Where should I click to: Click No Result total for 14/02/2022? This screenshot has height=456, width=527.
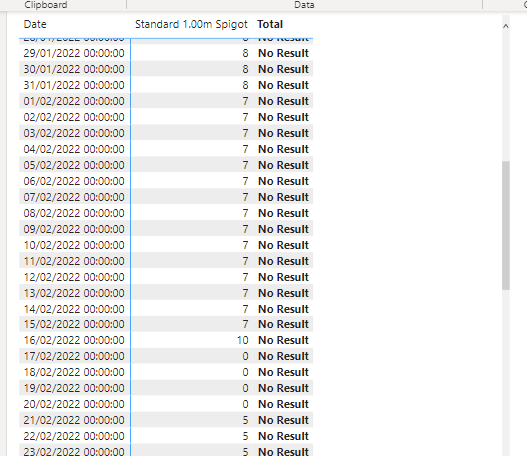click(x=283, y=309)
